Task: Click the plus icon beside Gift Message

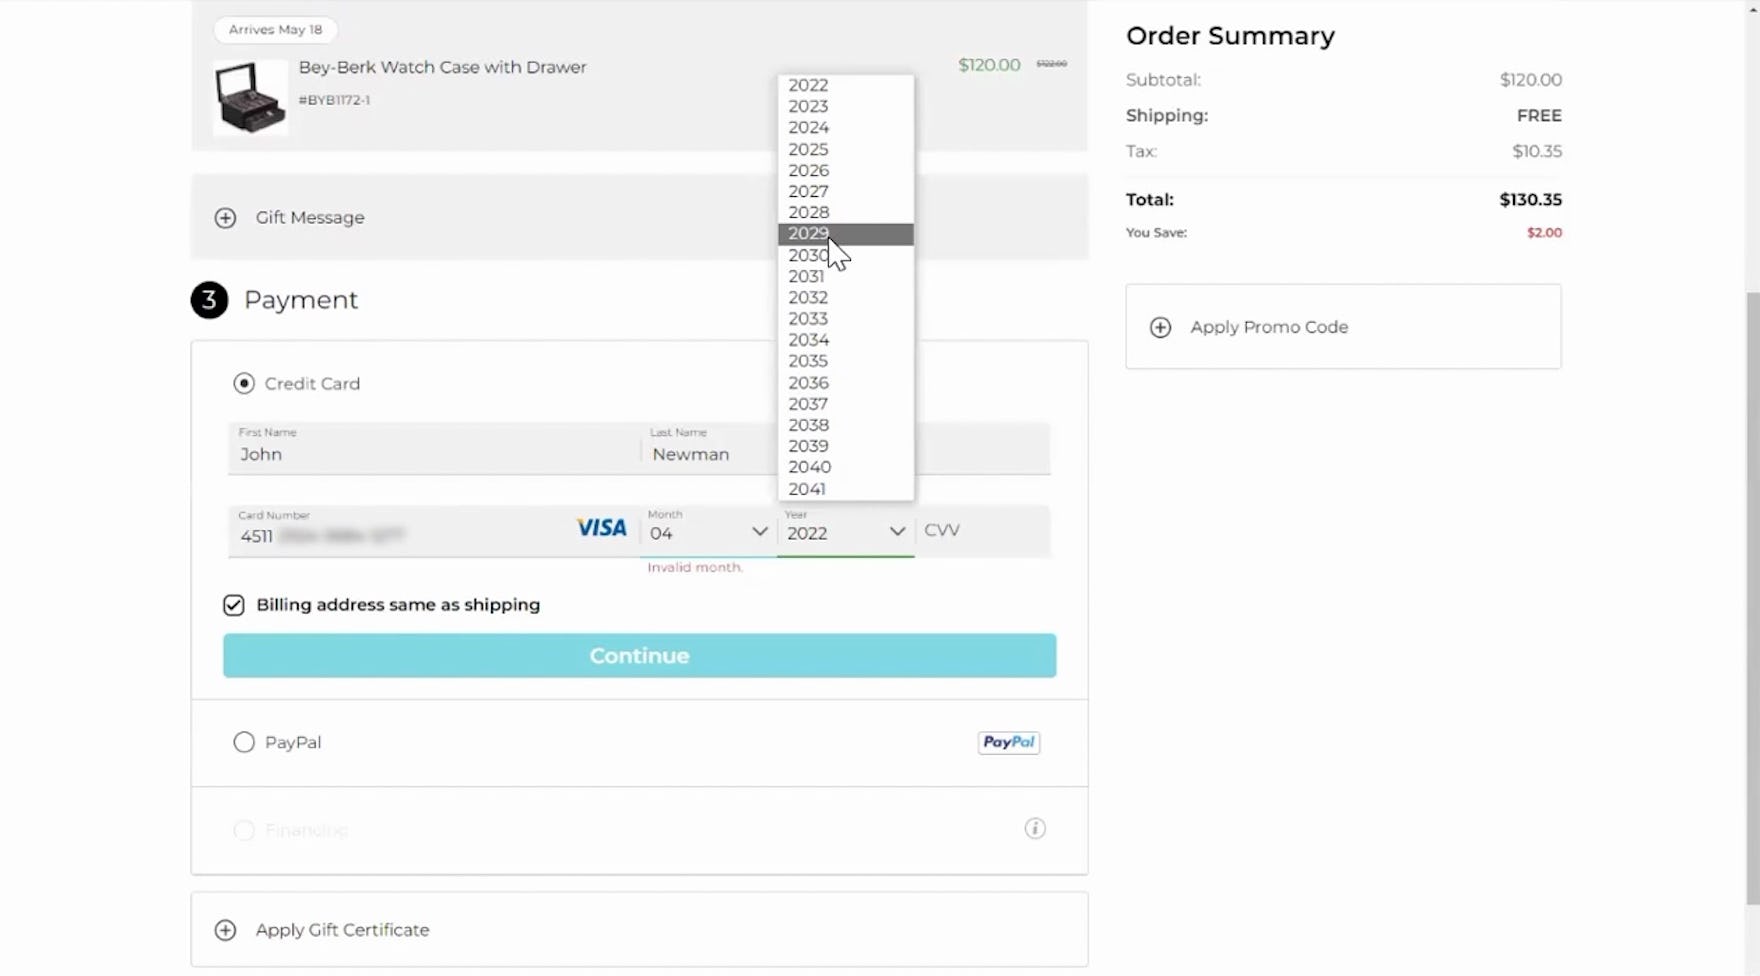Action: click(x=225, y=218)
